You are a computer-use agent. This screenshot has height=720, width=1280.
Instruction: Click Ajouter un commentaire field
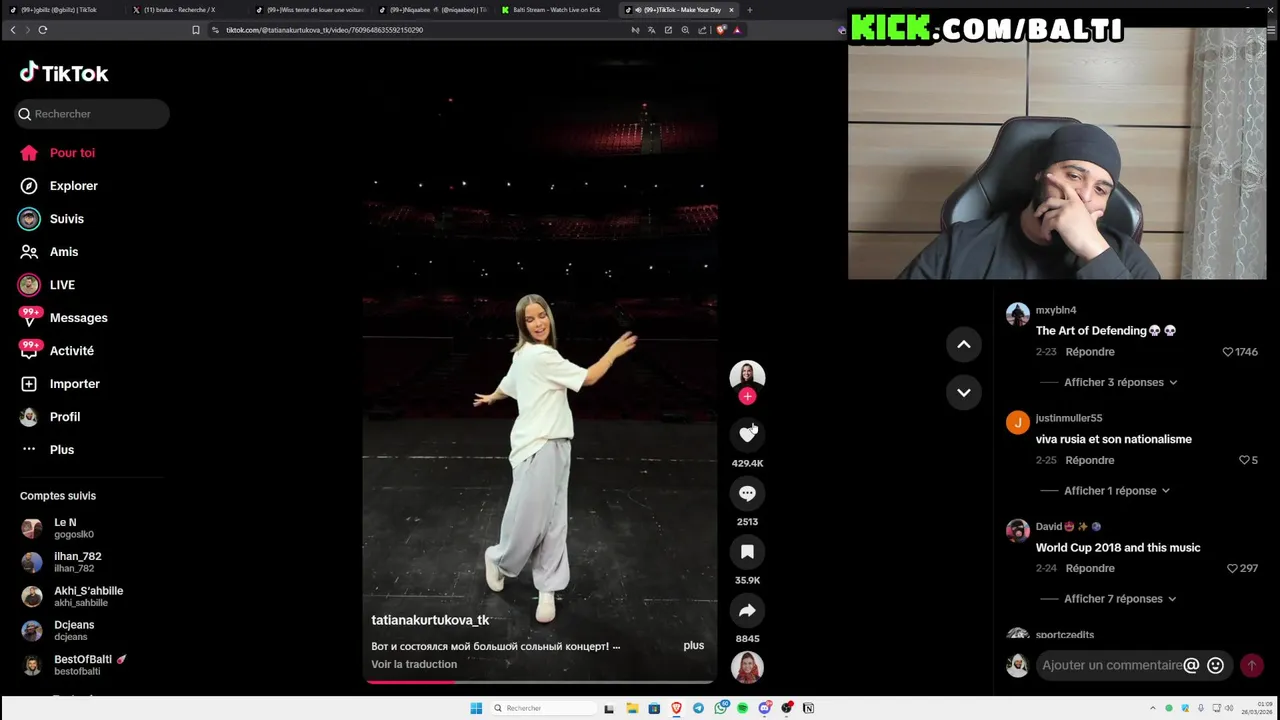coord(1112,665)
